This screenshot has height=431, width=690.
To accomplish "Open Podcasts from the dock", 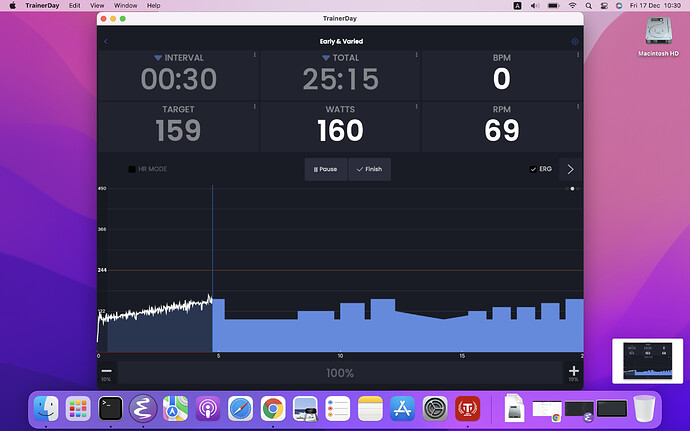I will coord(208,409).
